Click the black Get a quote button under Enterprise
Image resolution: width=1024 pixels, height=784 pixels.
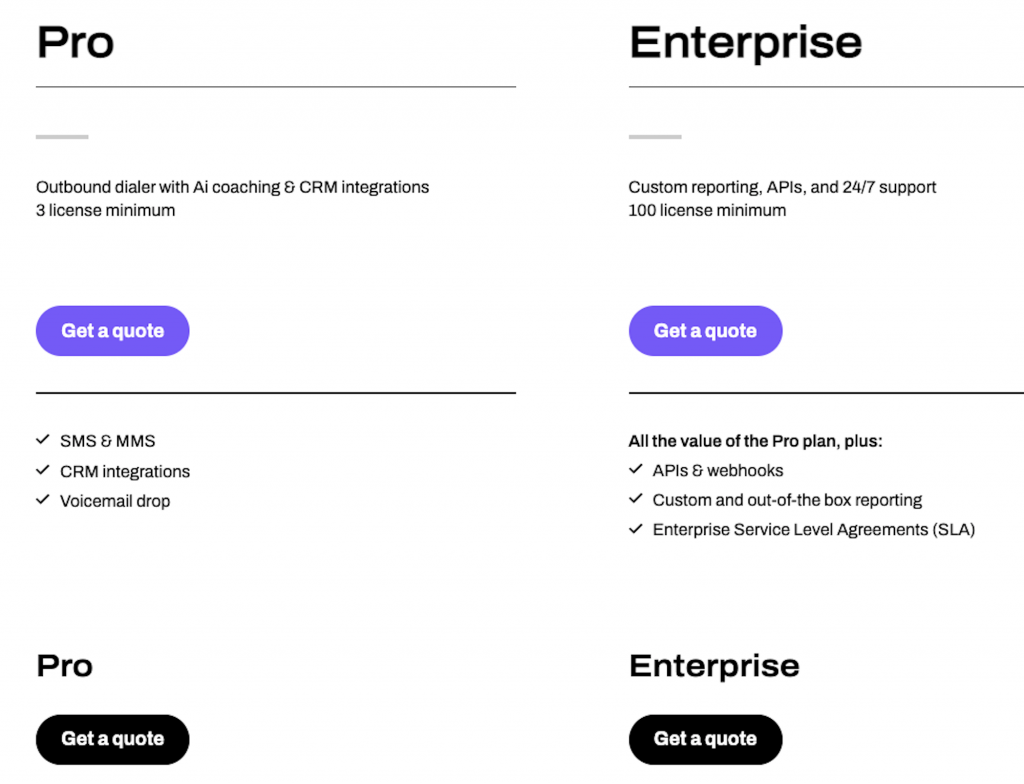tap(705, 739)
